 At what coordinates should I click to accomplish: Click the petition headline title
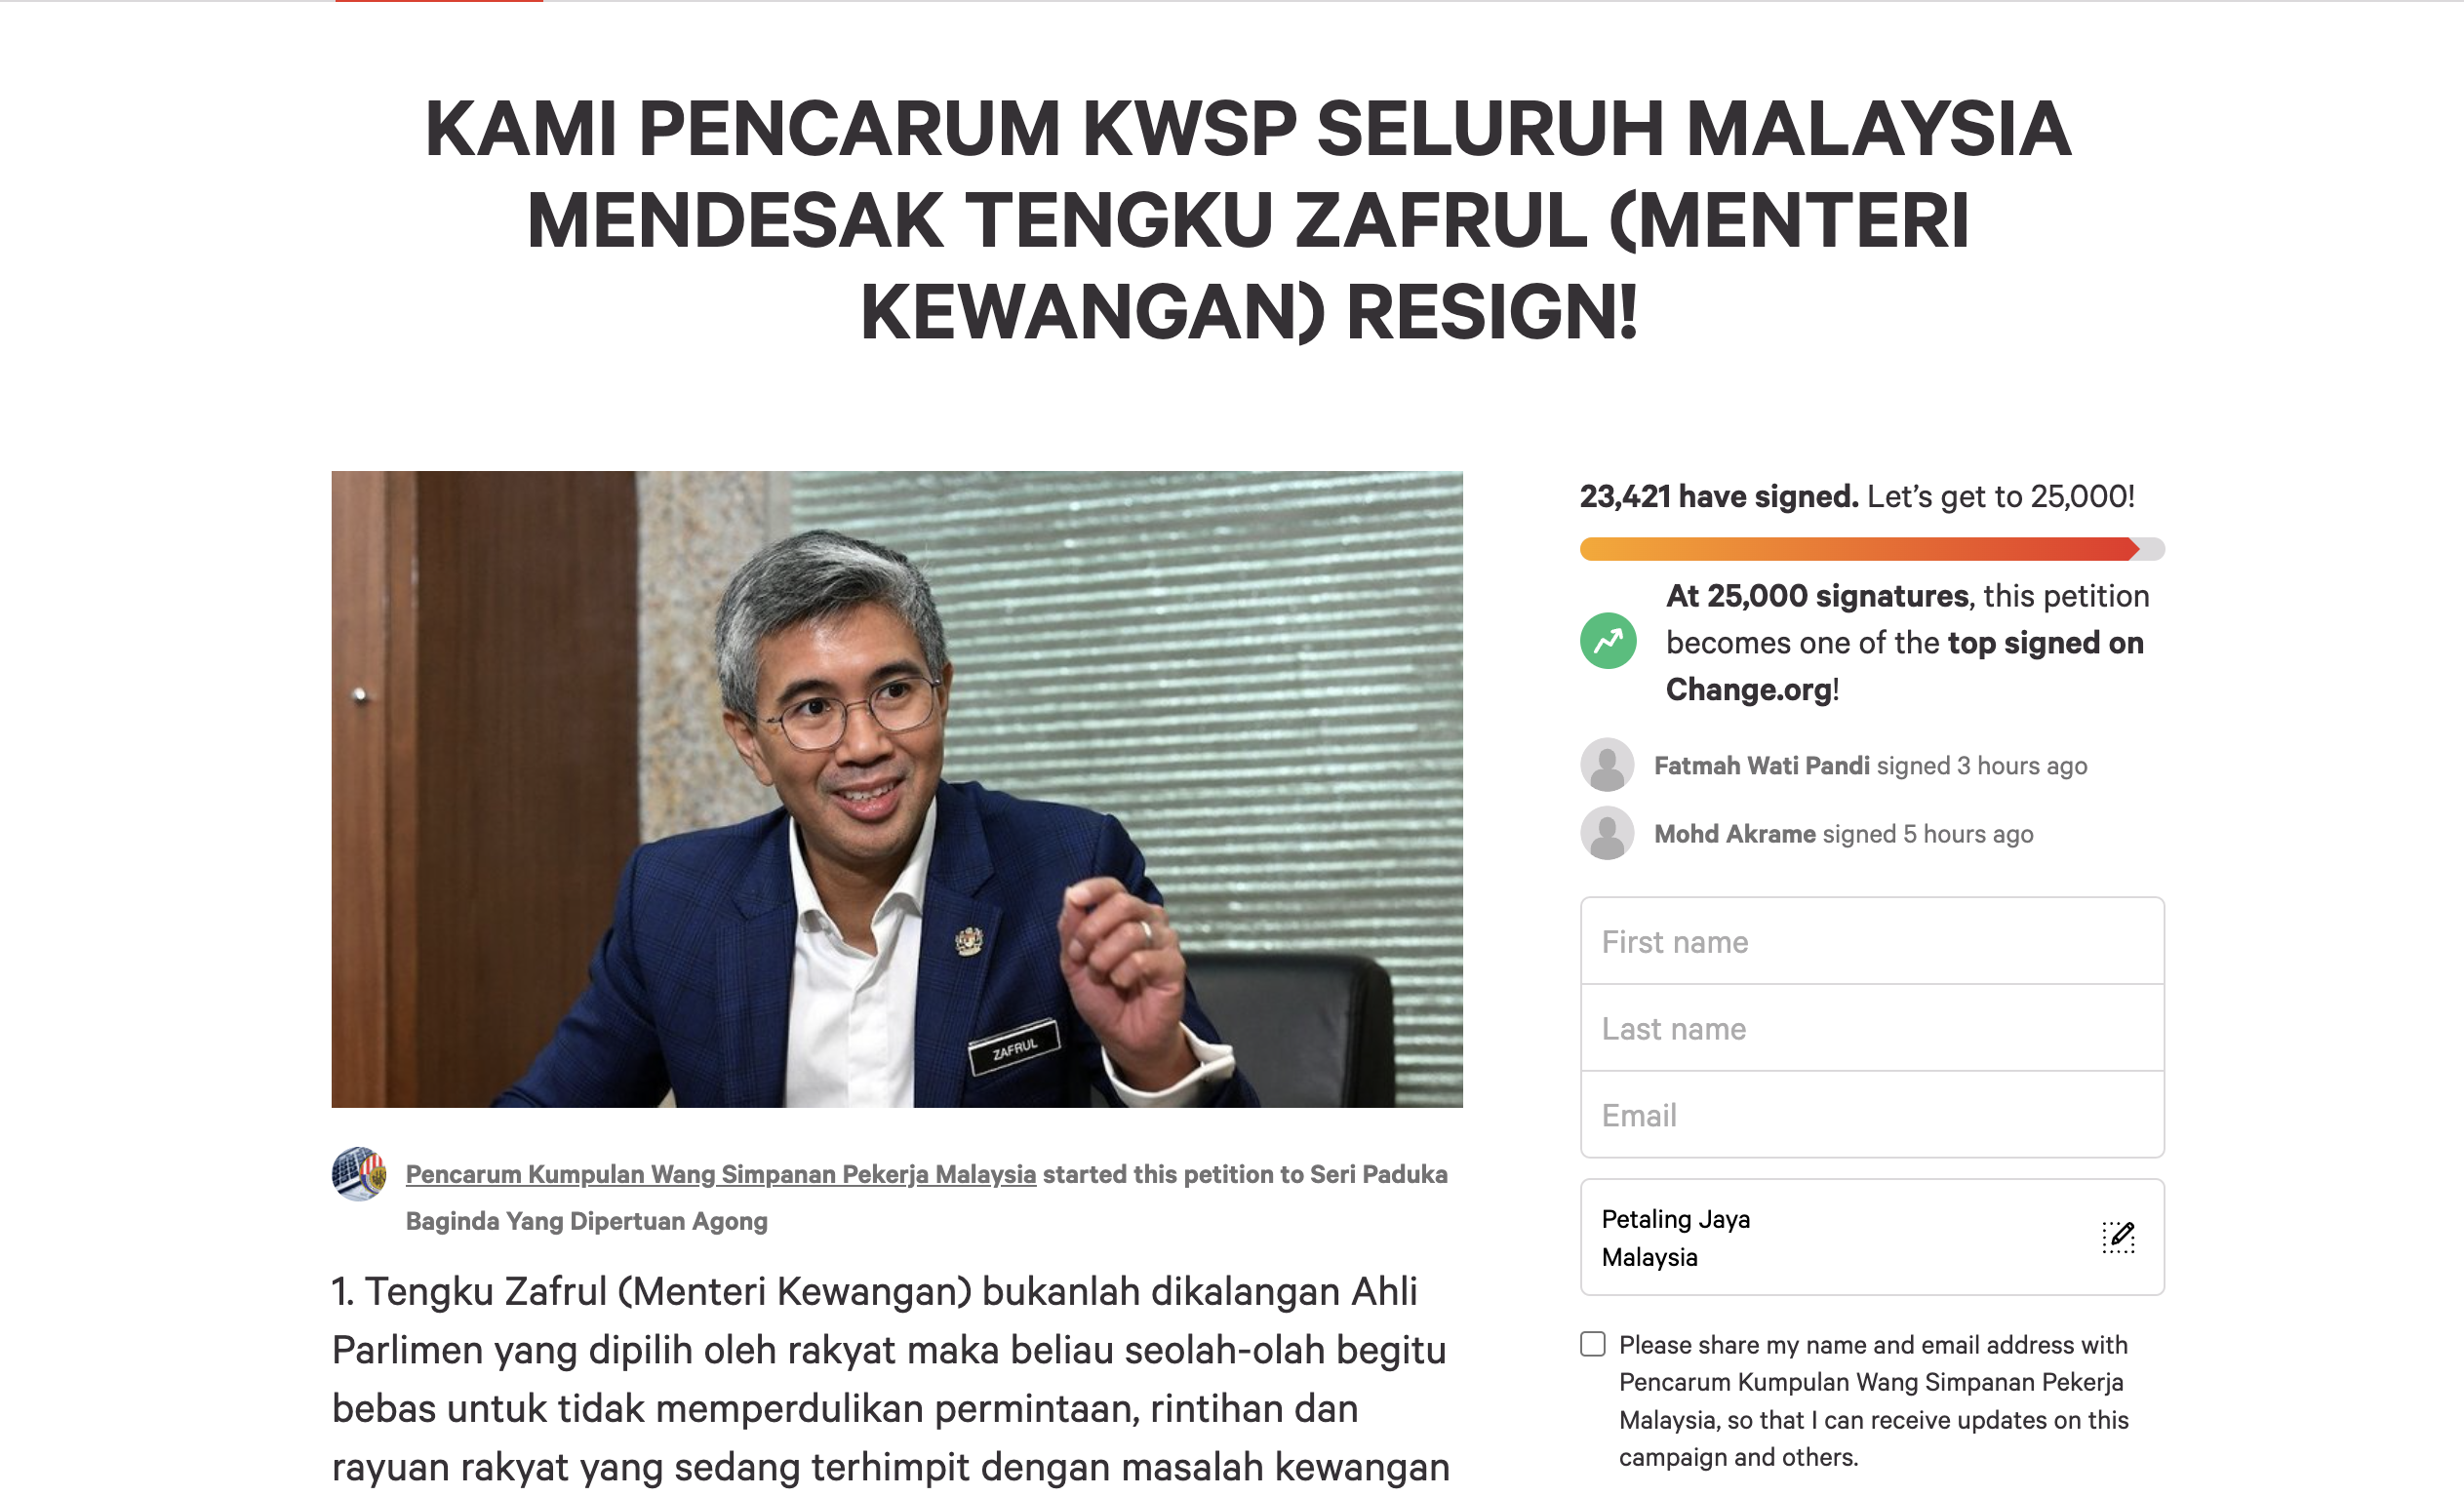click(1248, 220)
